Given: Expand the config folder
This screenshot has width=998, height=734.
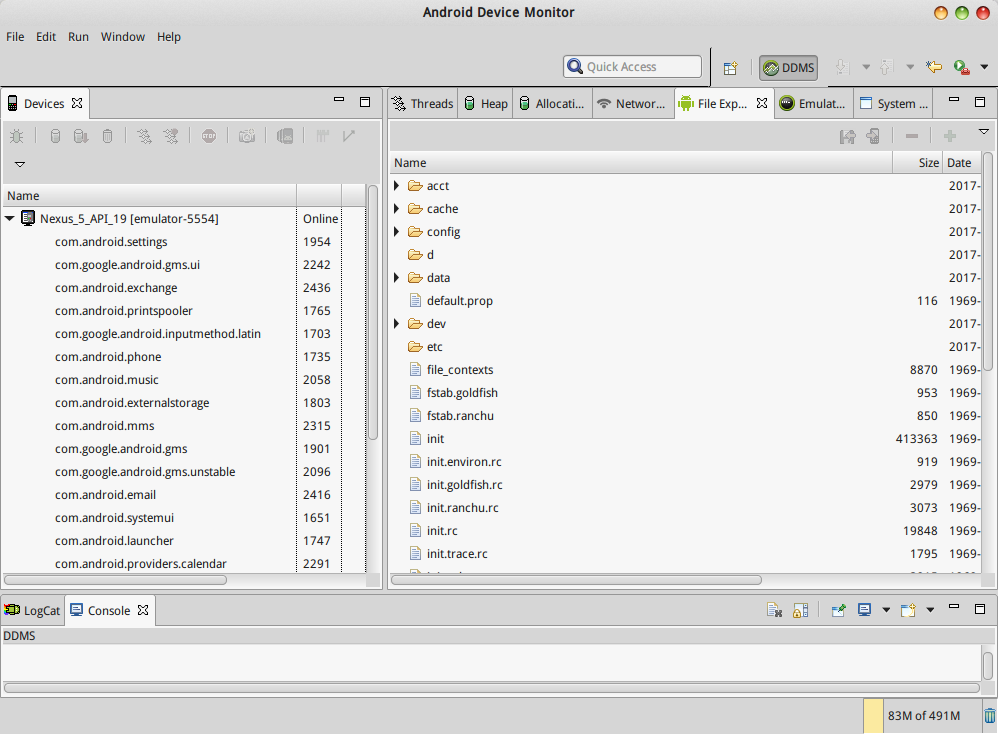Looking at the screenshot, I should 397,231.
